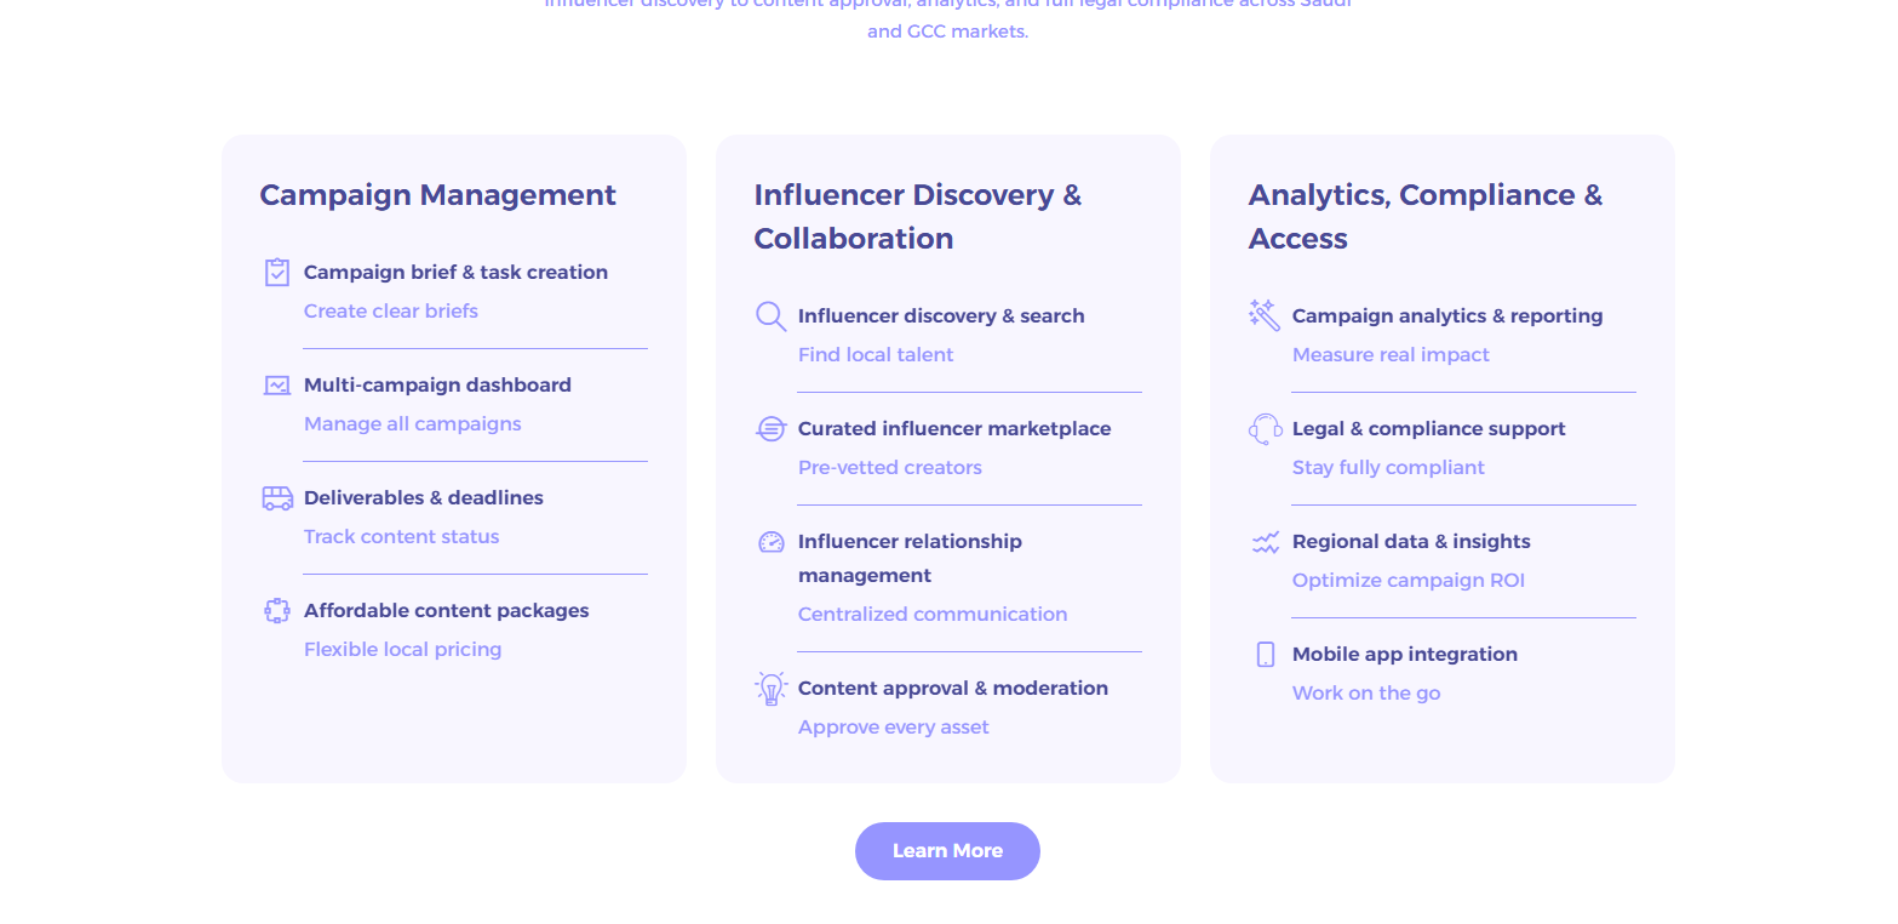This screenshot has height=924, width=1898.
Task: Click the Multi-campaign dashboard chart icon
Action: (277, 385)
